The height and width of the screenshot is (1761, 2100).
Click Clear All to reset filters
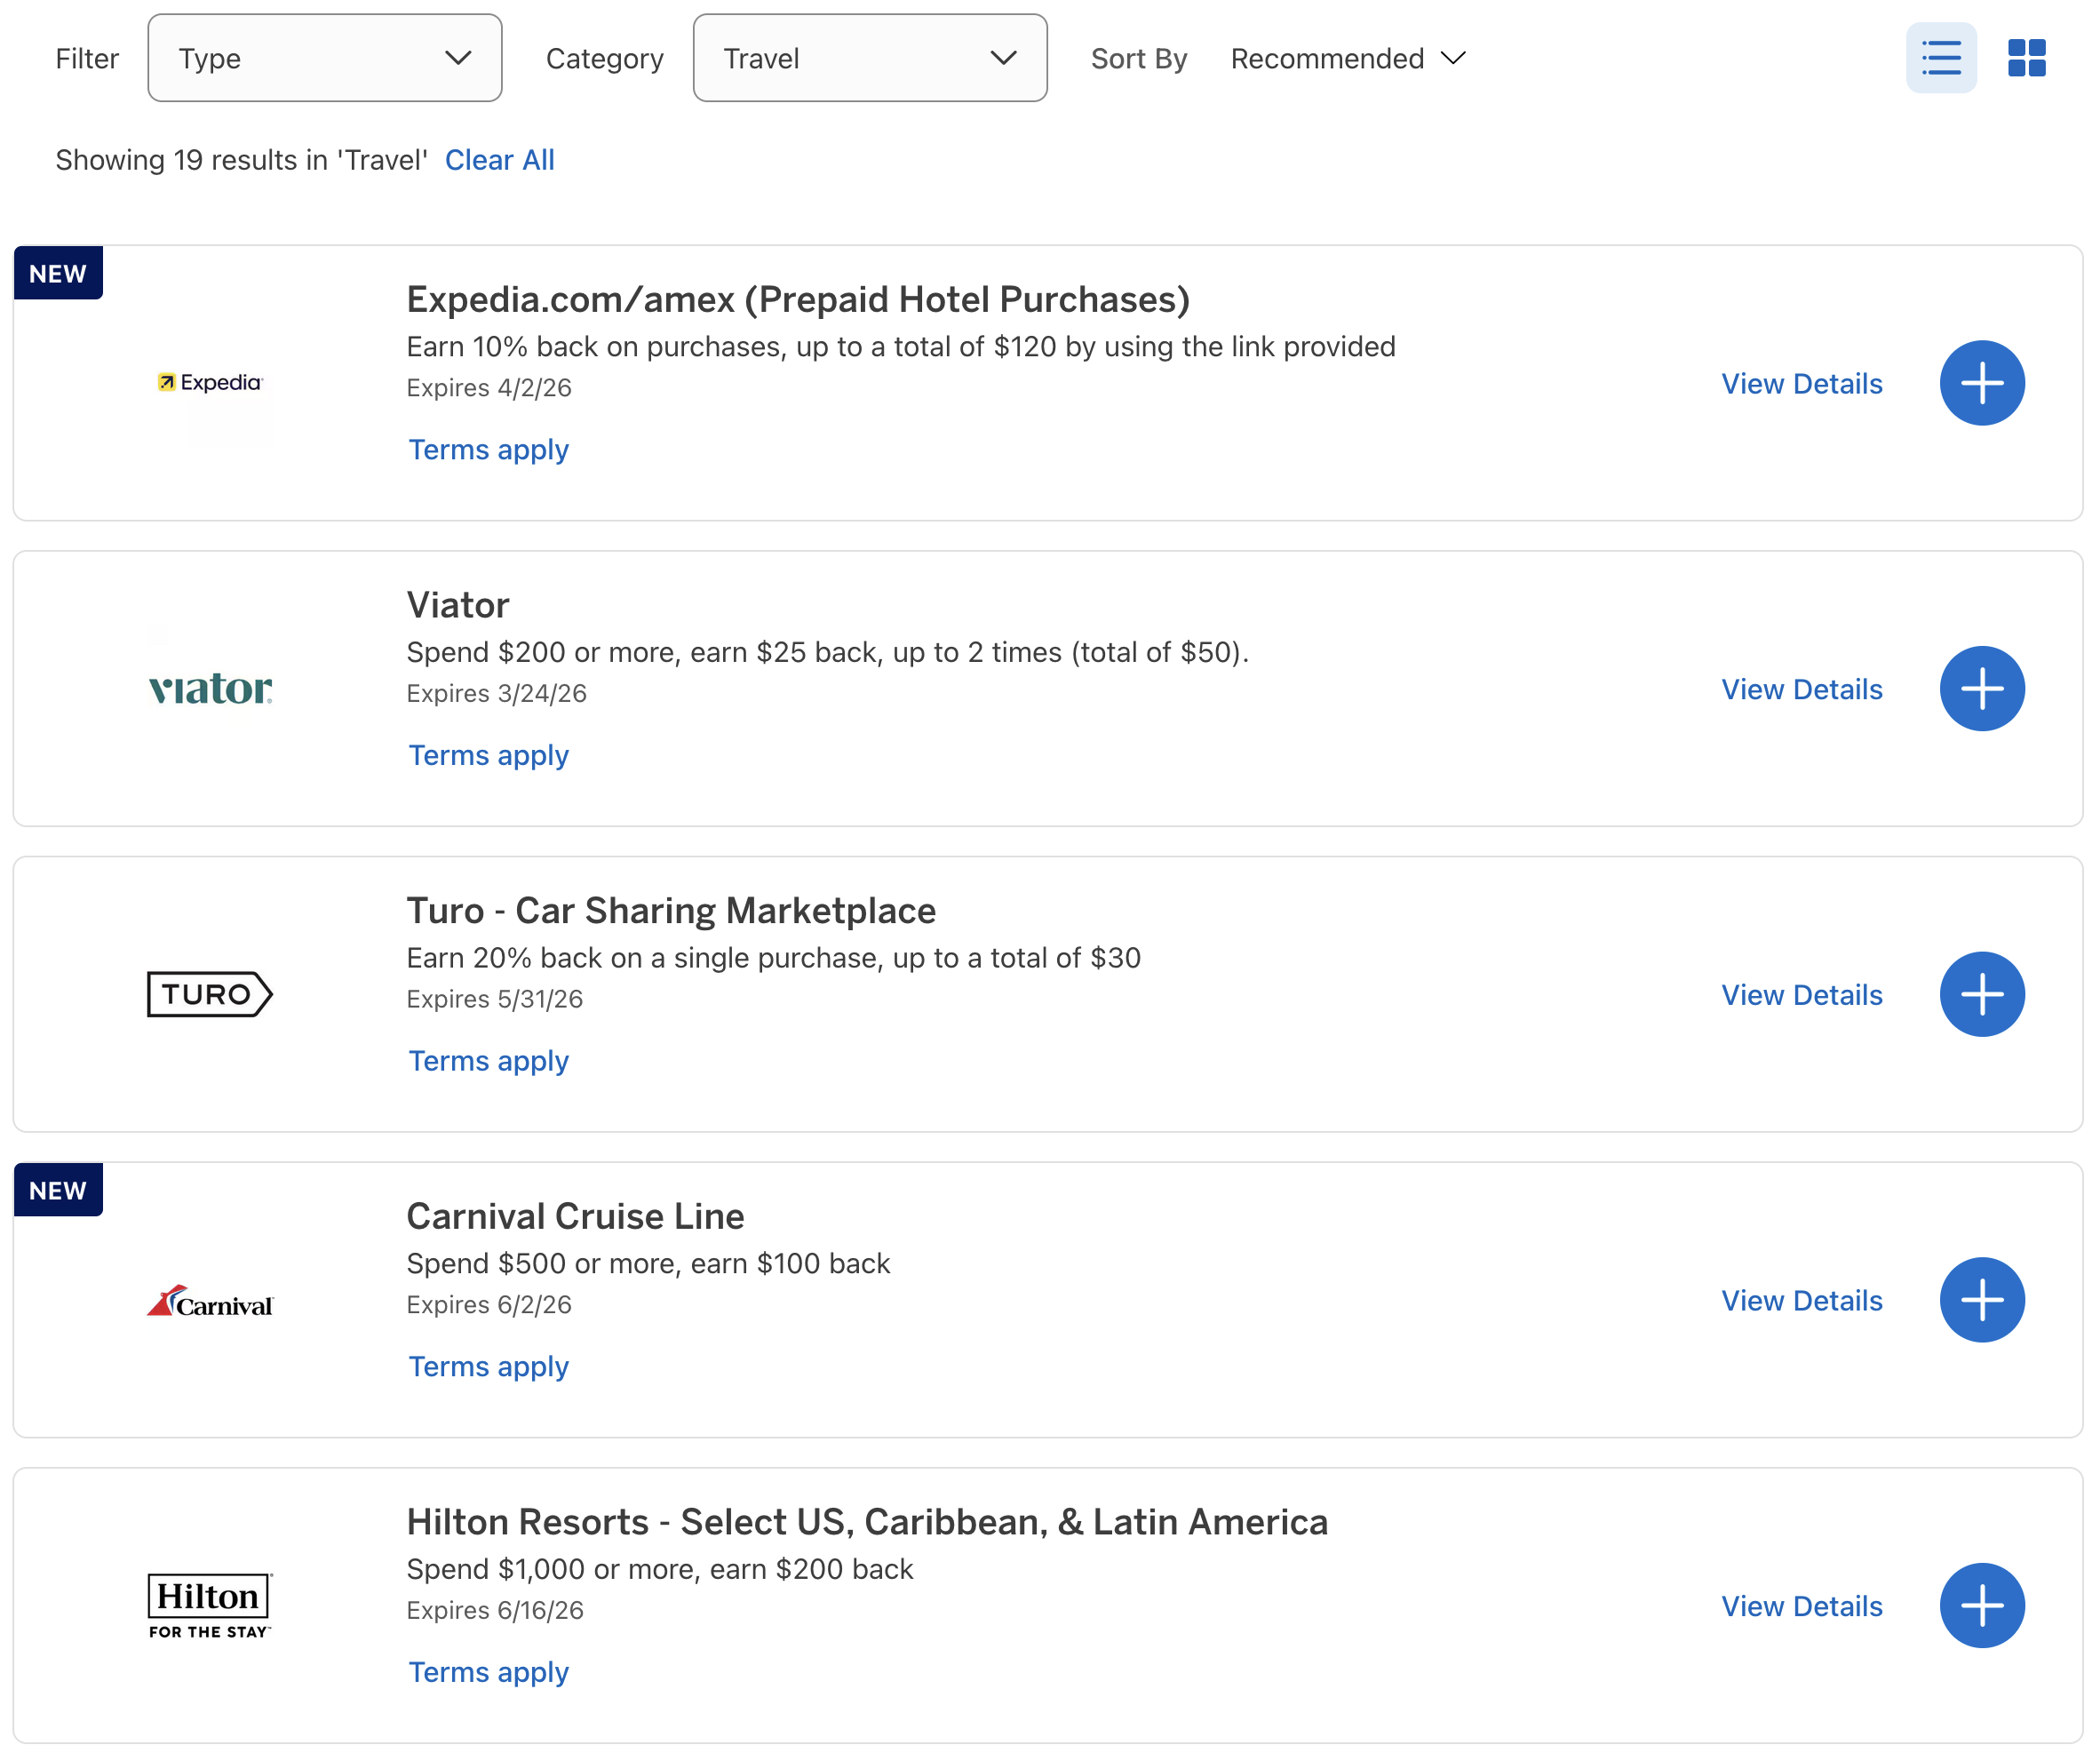(x=500, y=159)
